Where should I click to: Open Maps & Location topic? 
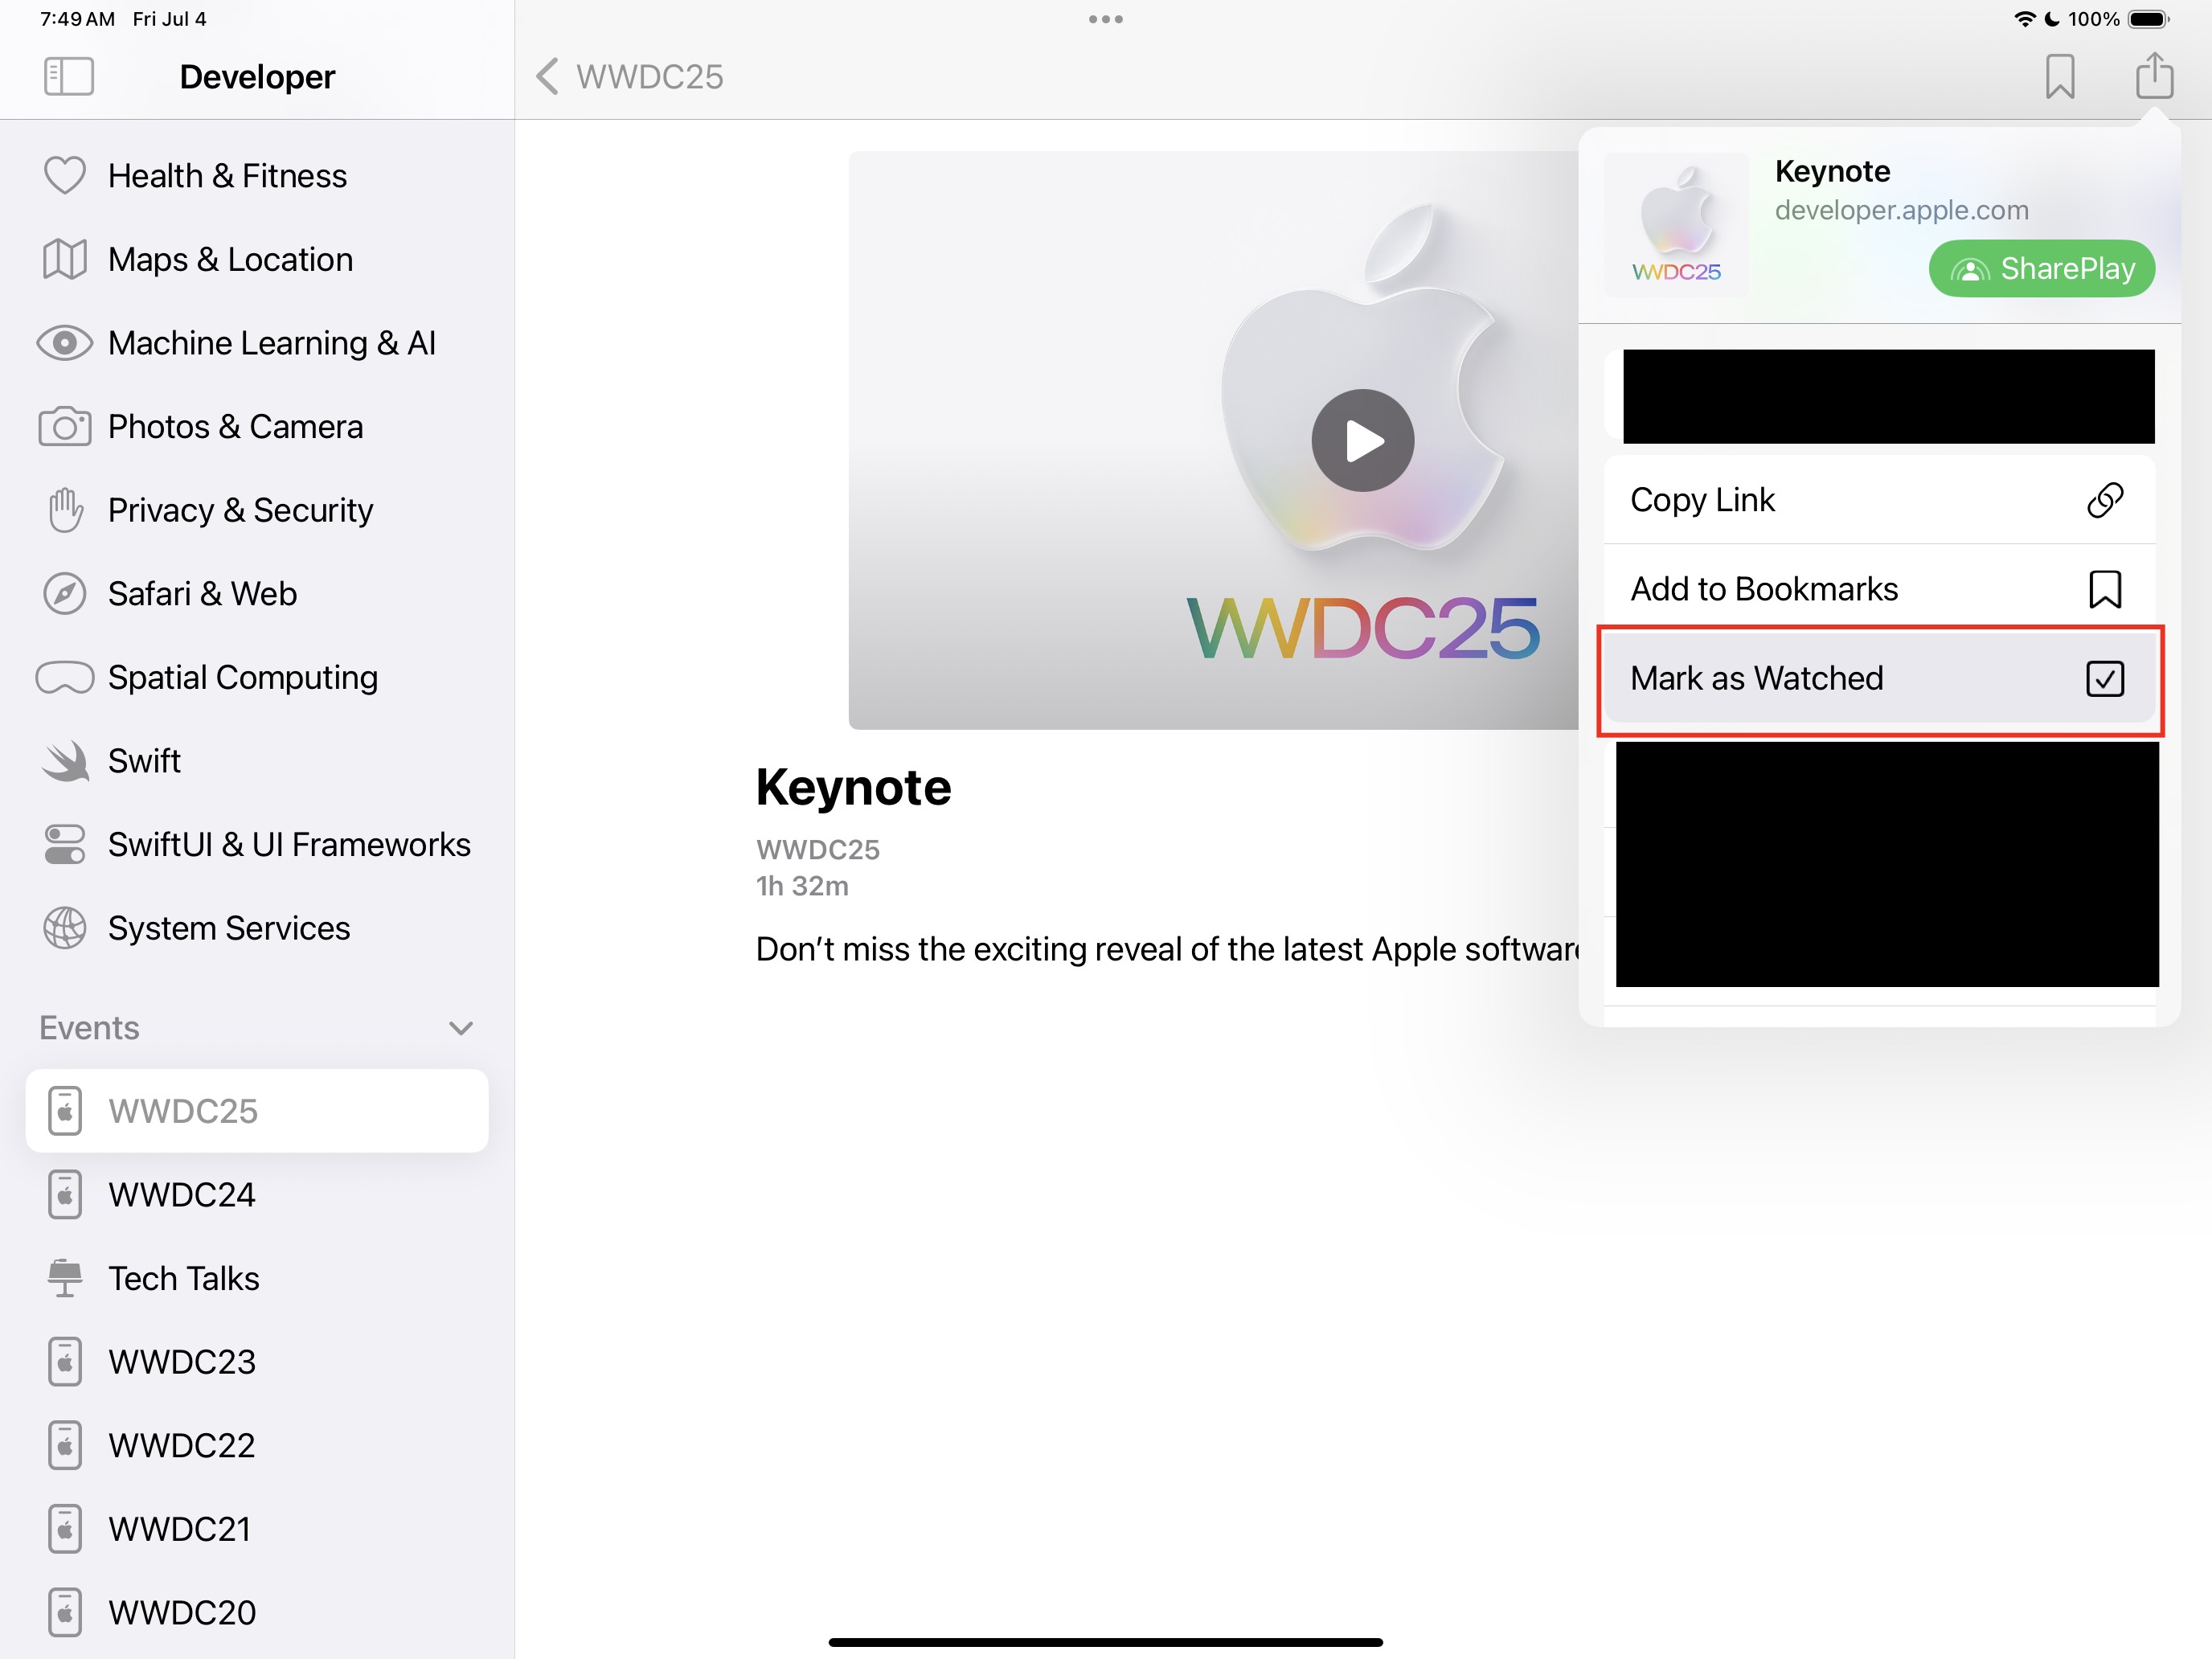click(x=257, y=259)
